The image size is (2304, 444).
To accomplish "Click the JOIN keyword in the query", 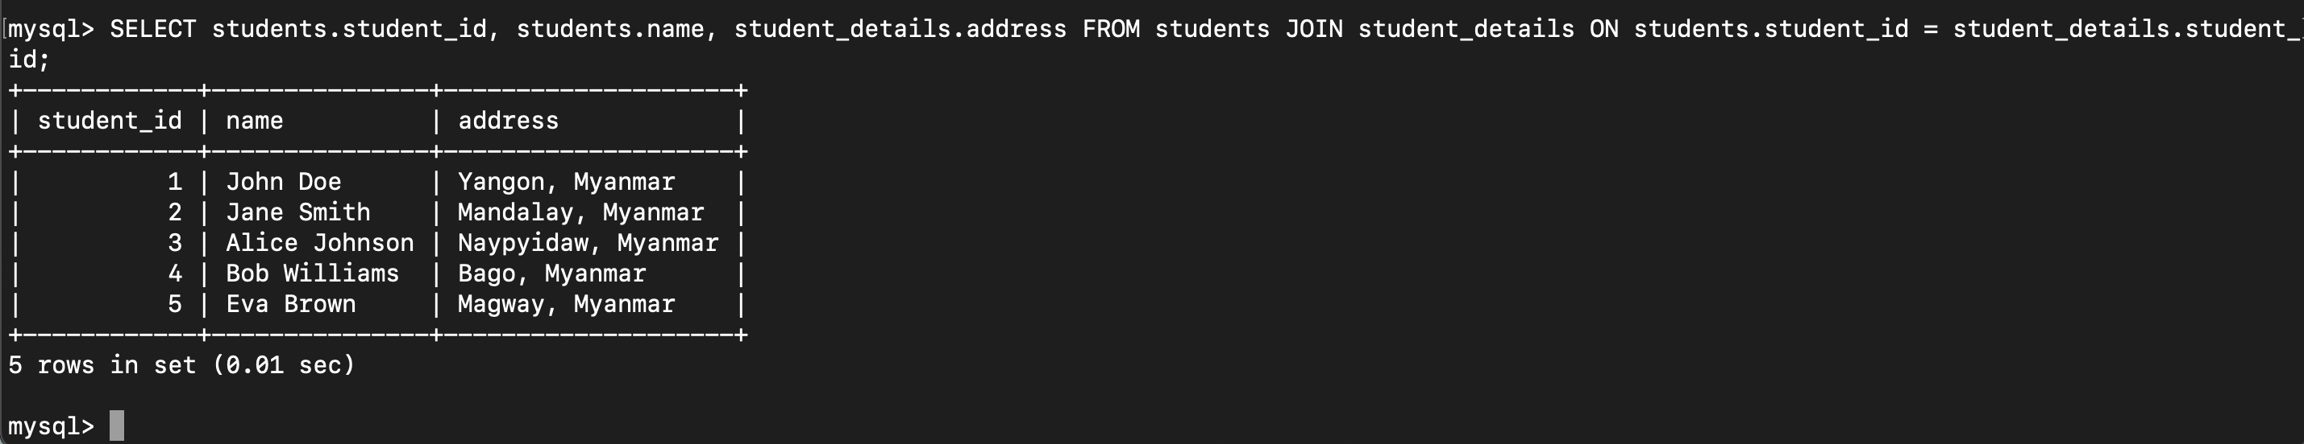I will point(1314,30).
